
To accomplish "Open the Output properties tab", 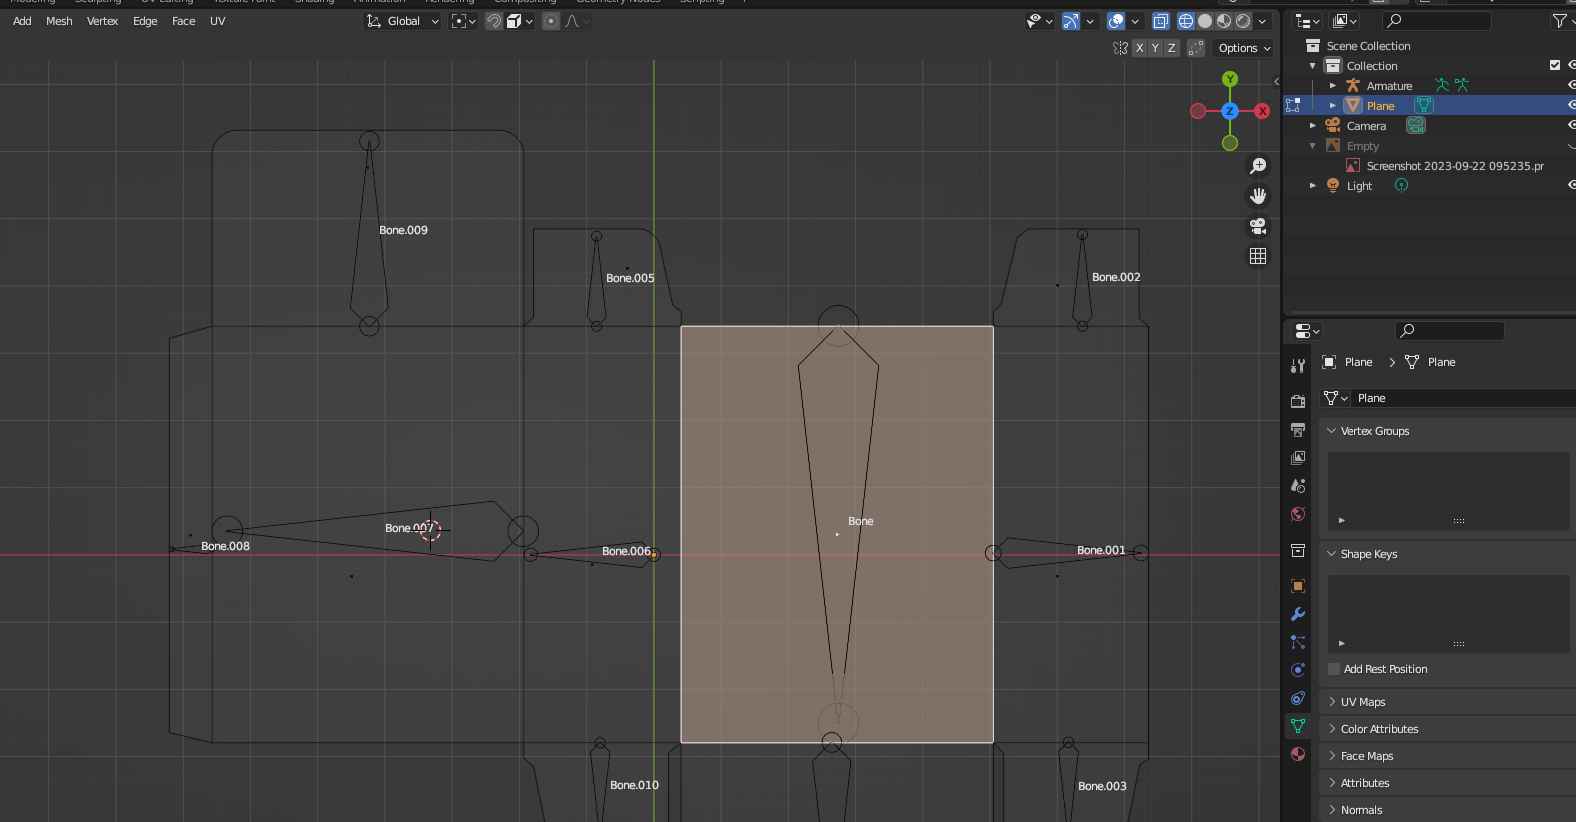I will [1298, 429].
